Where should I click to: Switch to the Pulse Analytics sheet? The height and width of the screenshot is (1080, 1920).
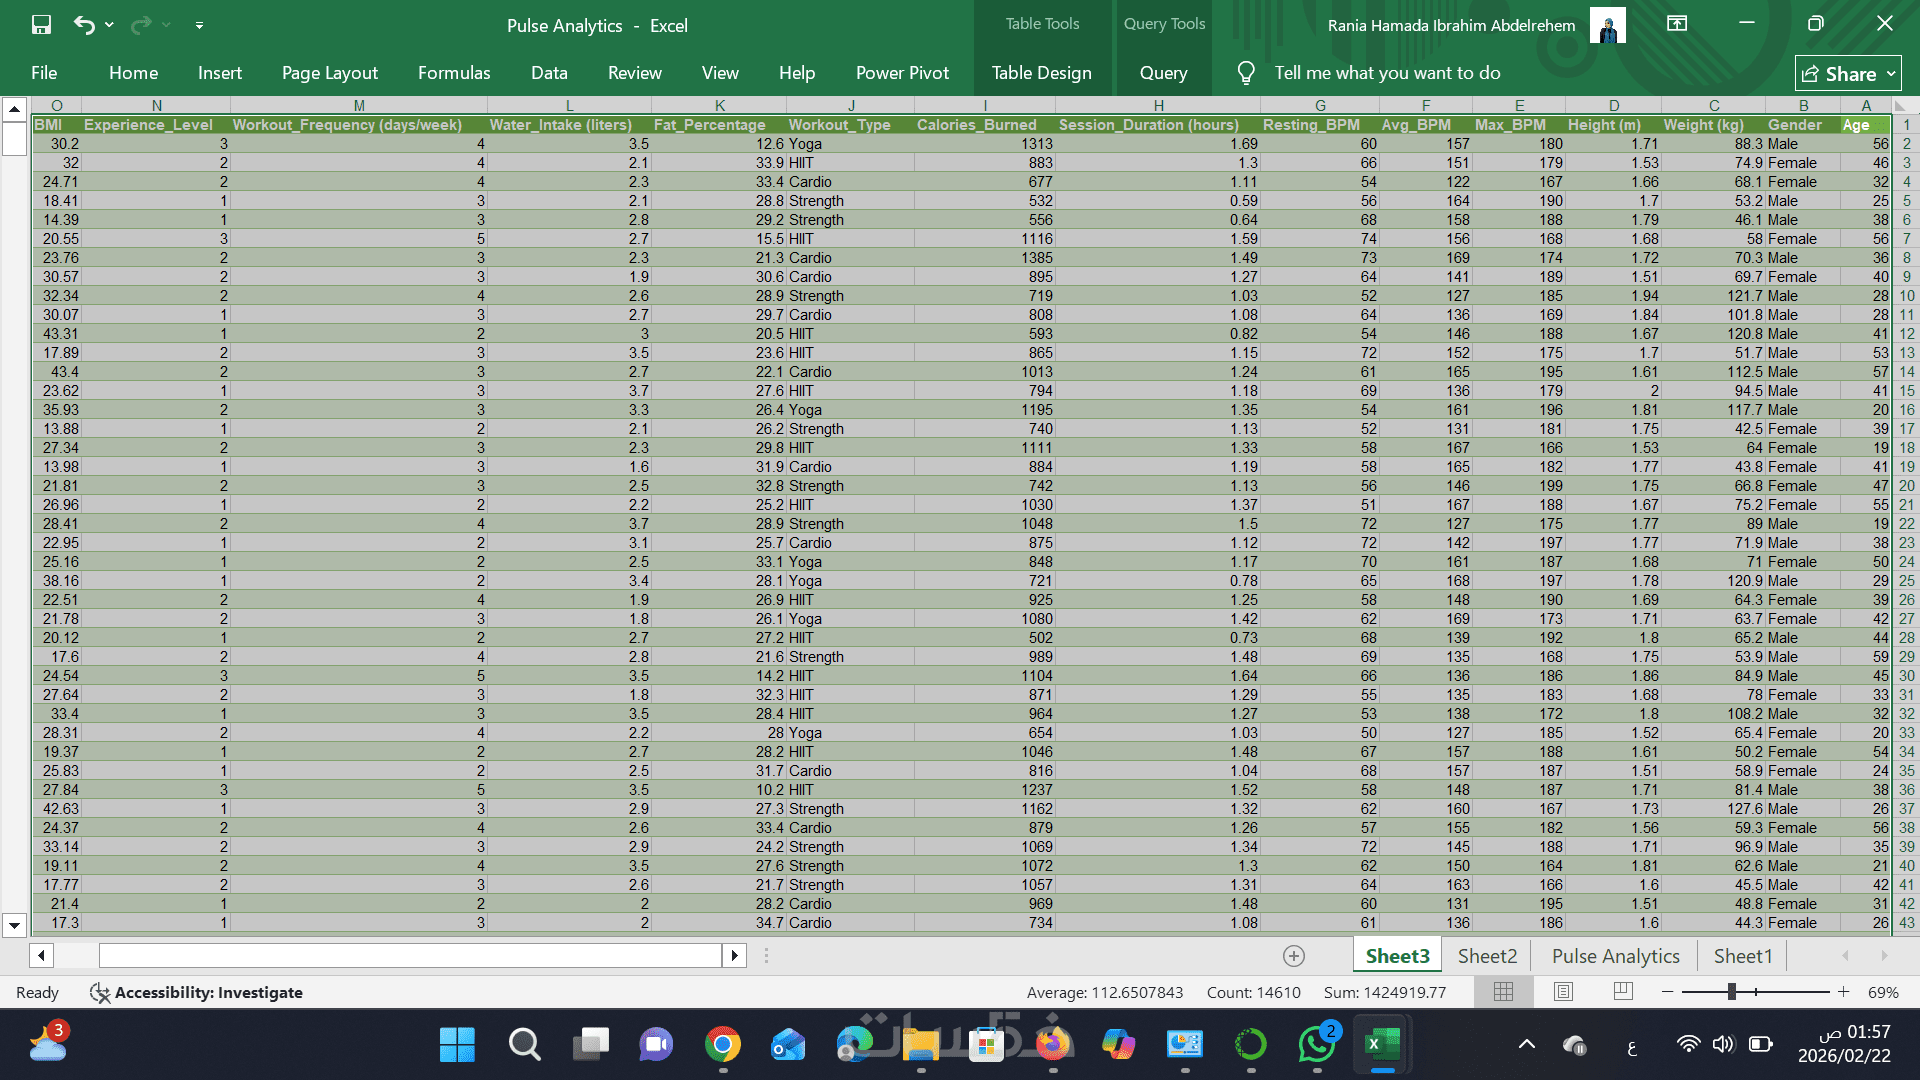[1615, 956]
